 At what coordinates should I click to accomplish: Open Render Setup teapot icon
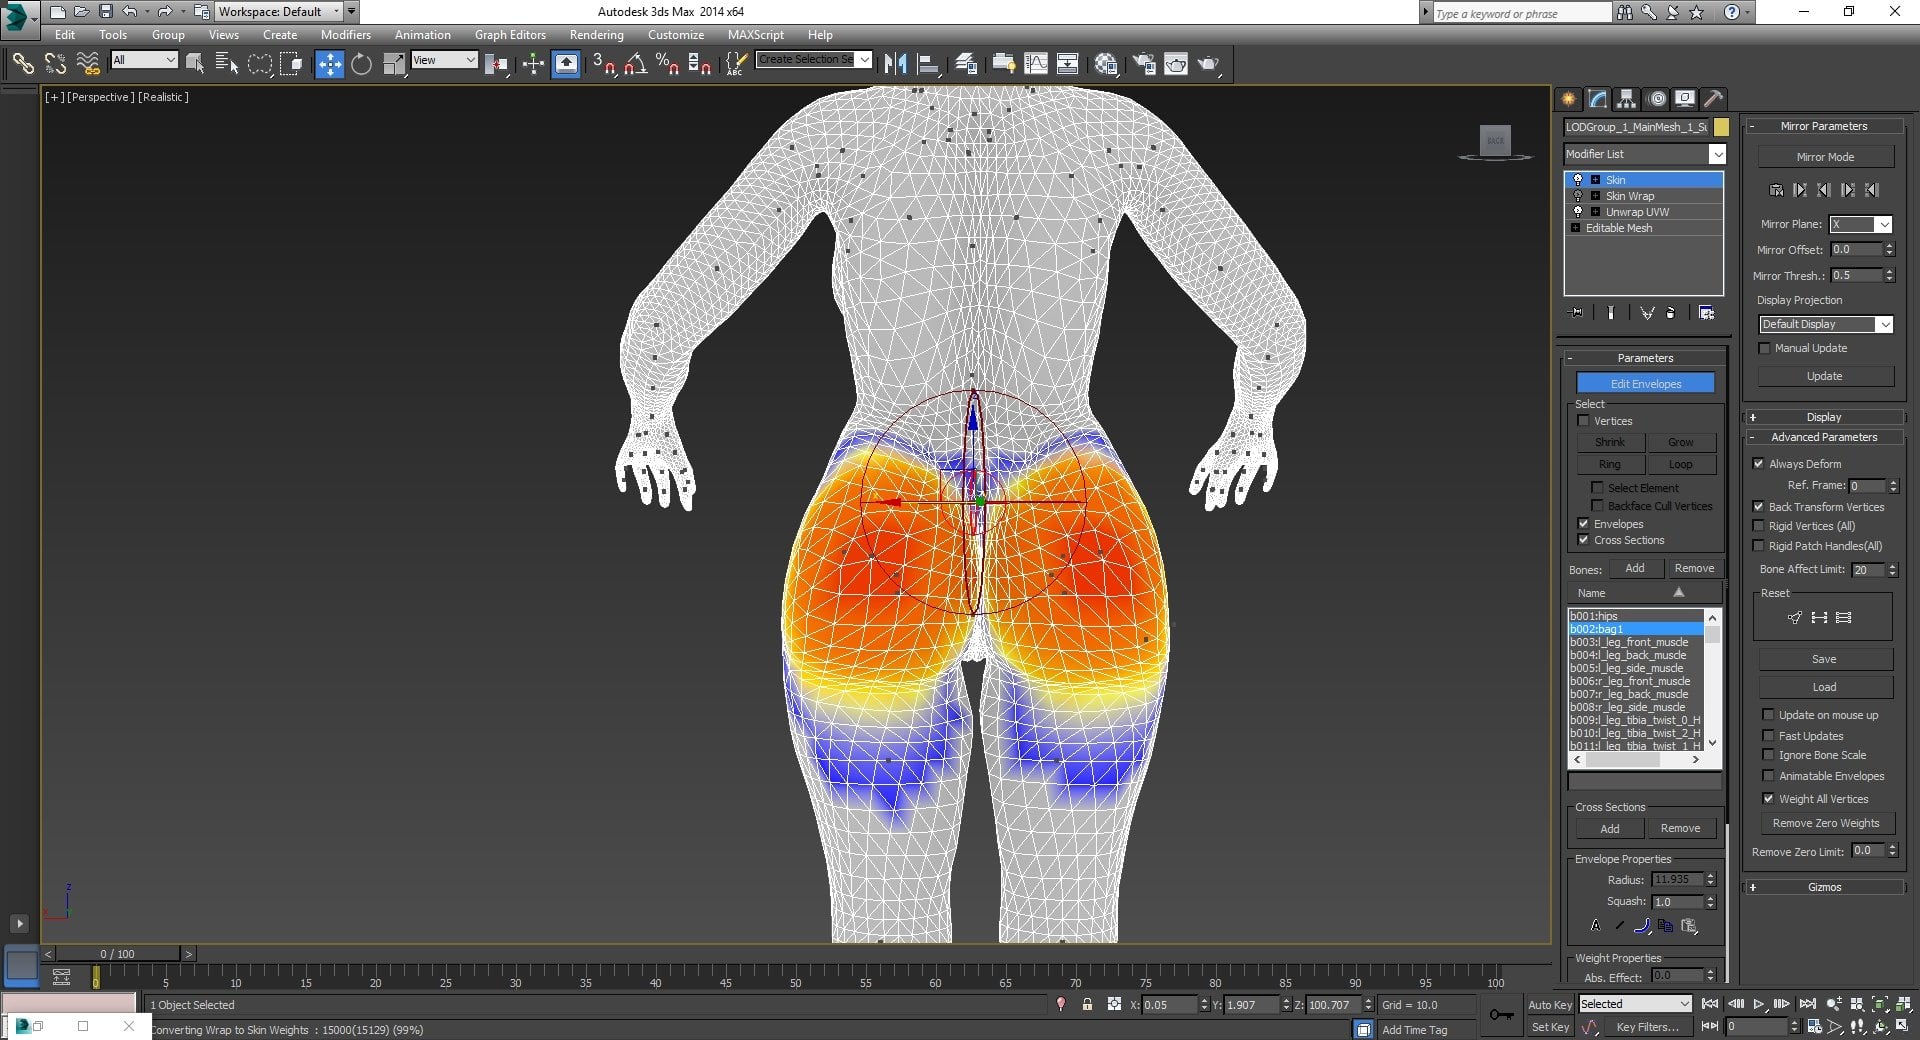pos(1144,64)
